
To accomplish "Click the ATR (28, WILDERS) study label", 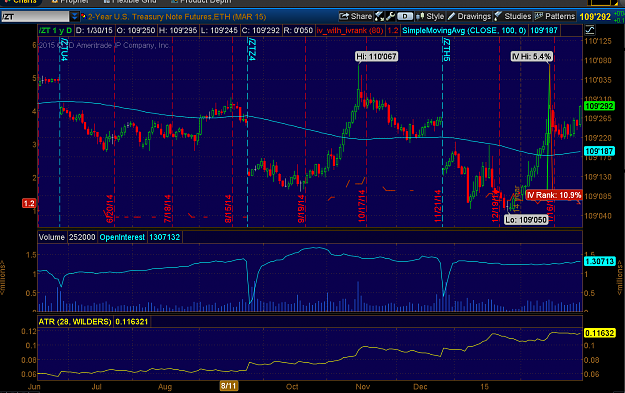I will pos(75,322).
